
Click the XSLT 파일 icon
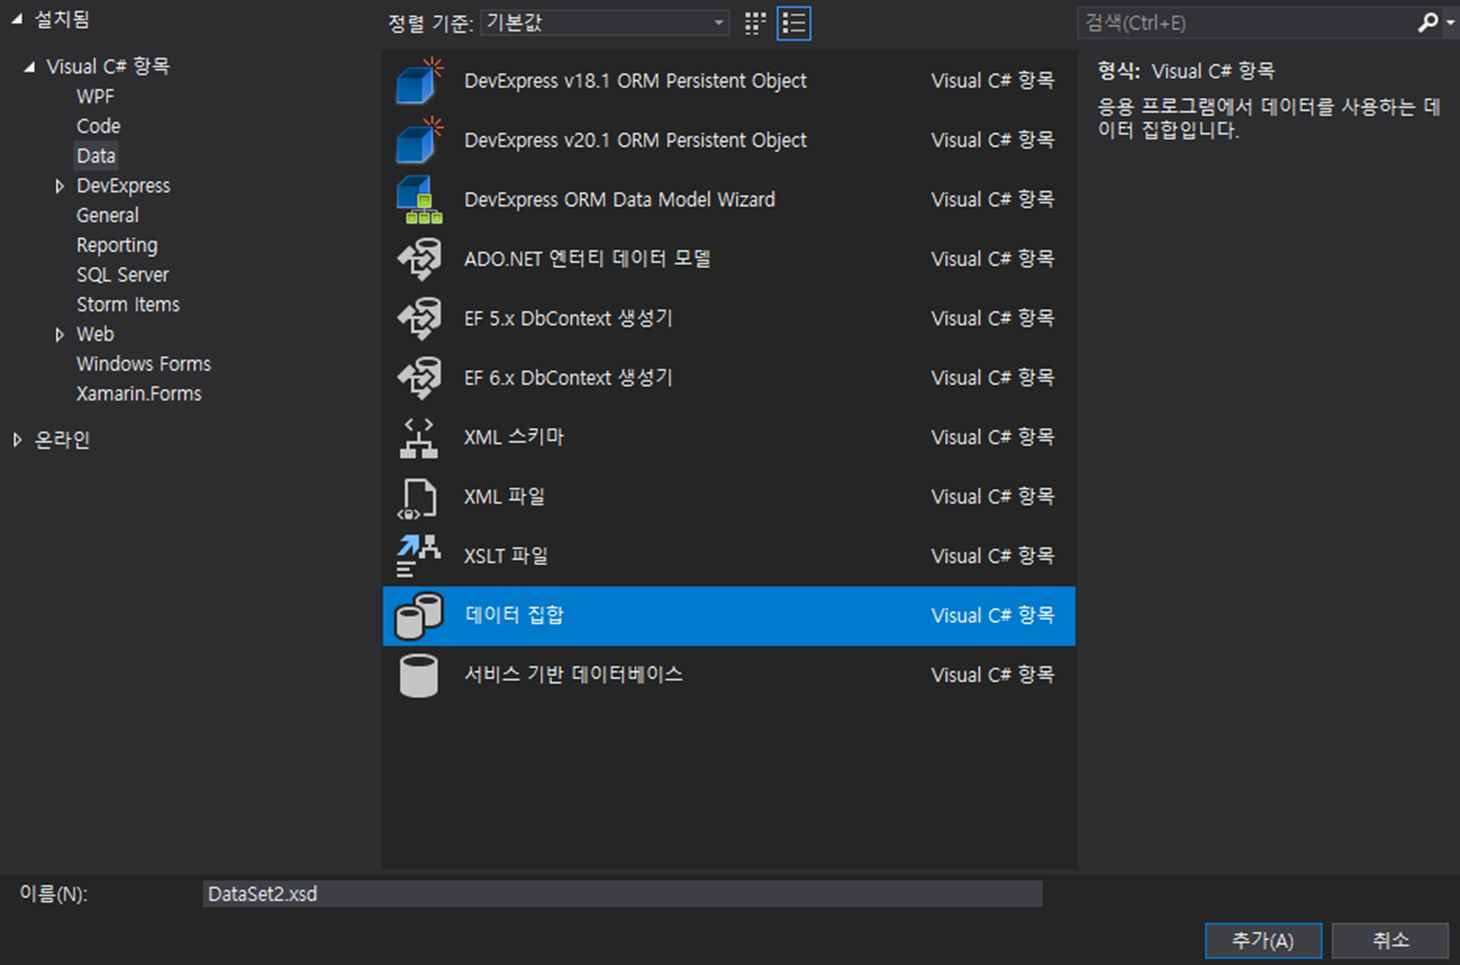tap(418, 556)
